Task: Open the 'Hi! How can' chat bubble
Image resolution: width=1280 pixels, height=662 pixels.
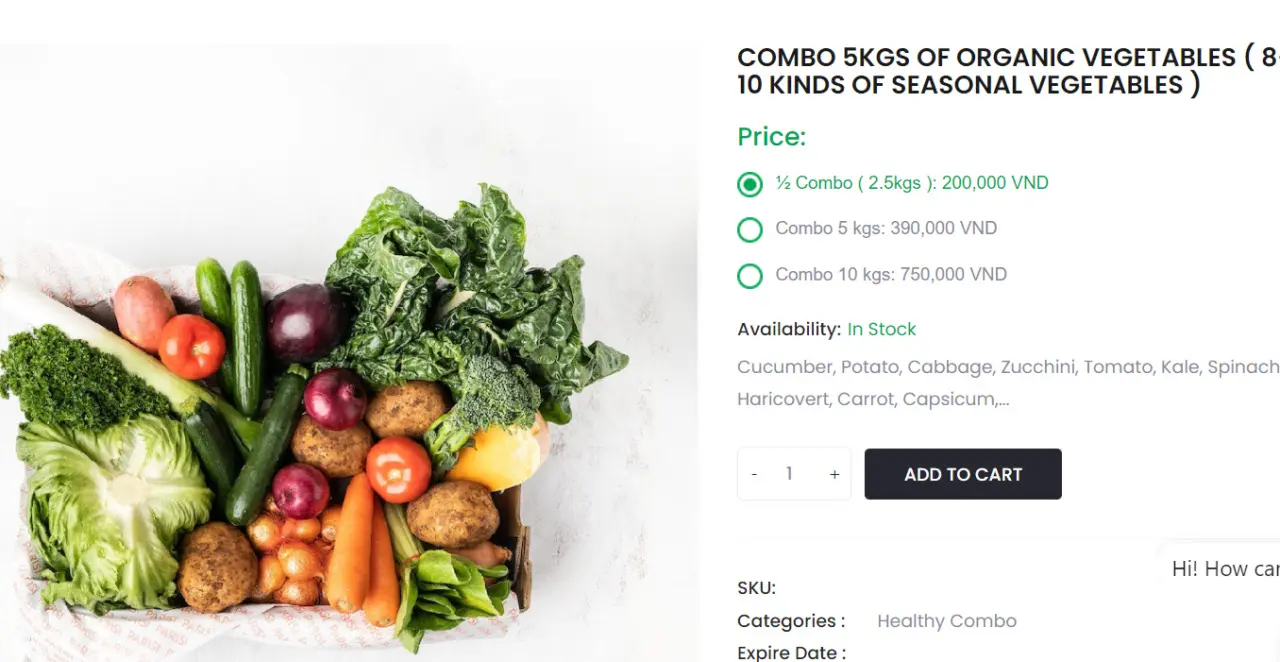Action: 1224,569
